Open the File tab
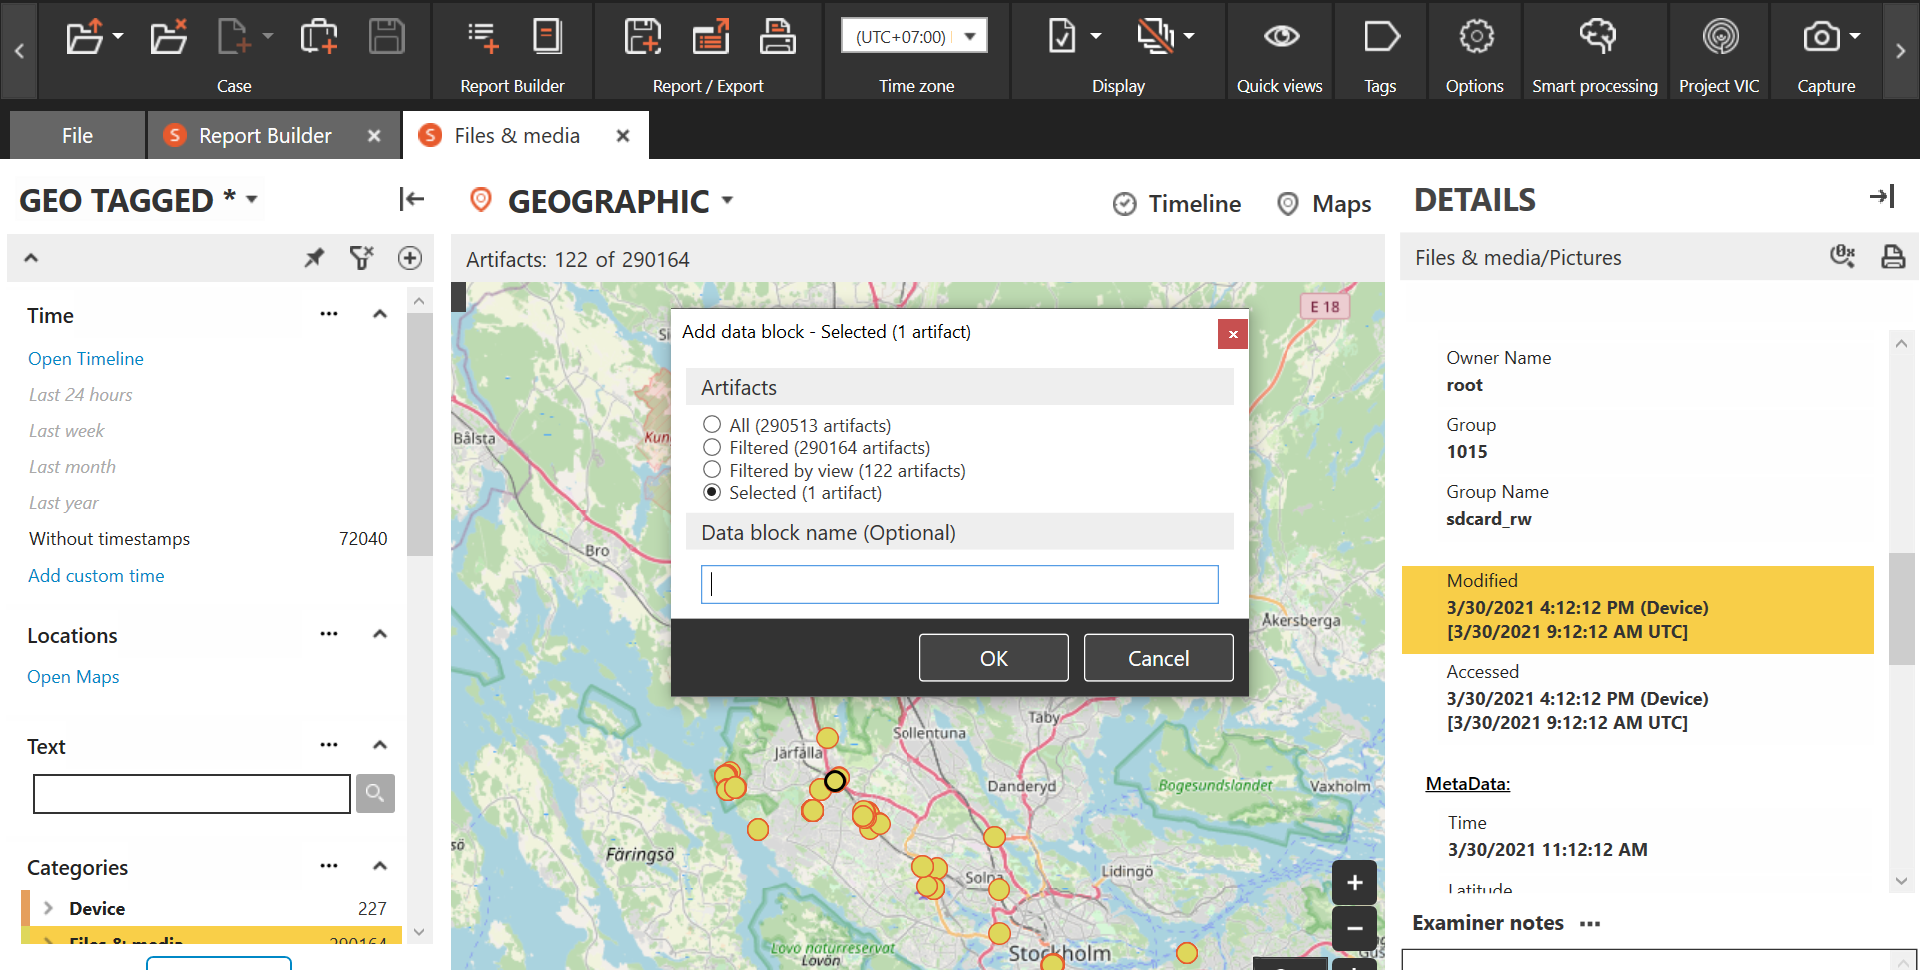 76,134
